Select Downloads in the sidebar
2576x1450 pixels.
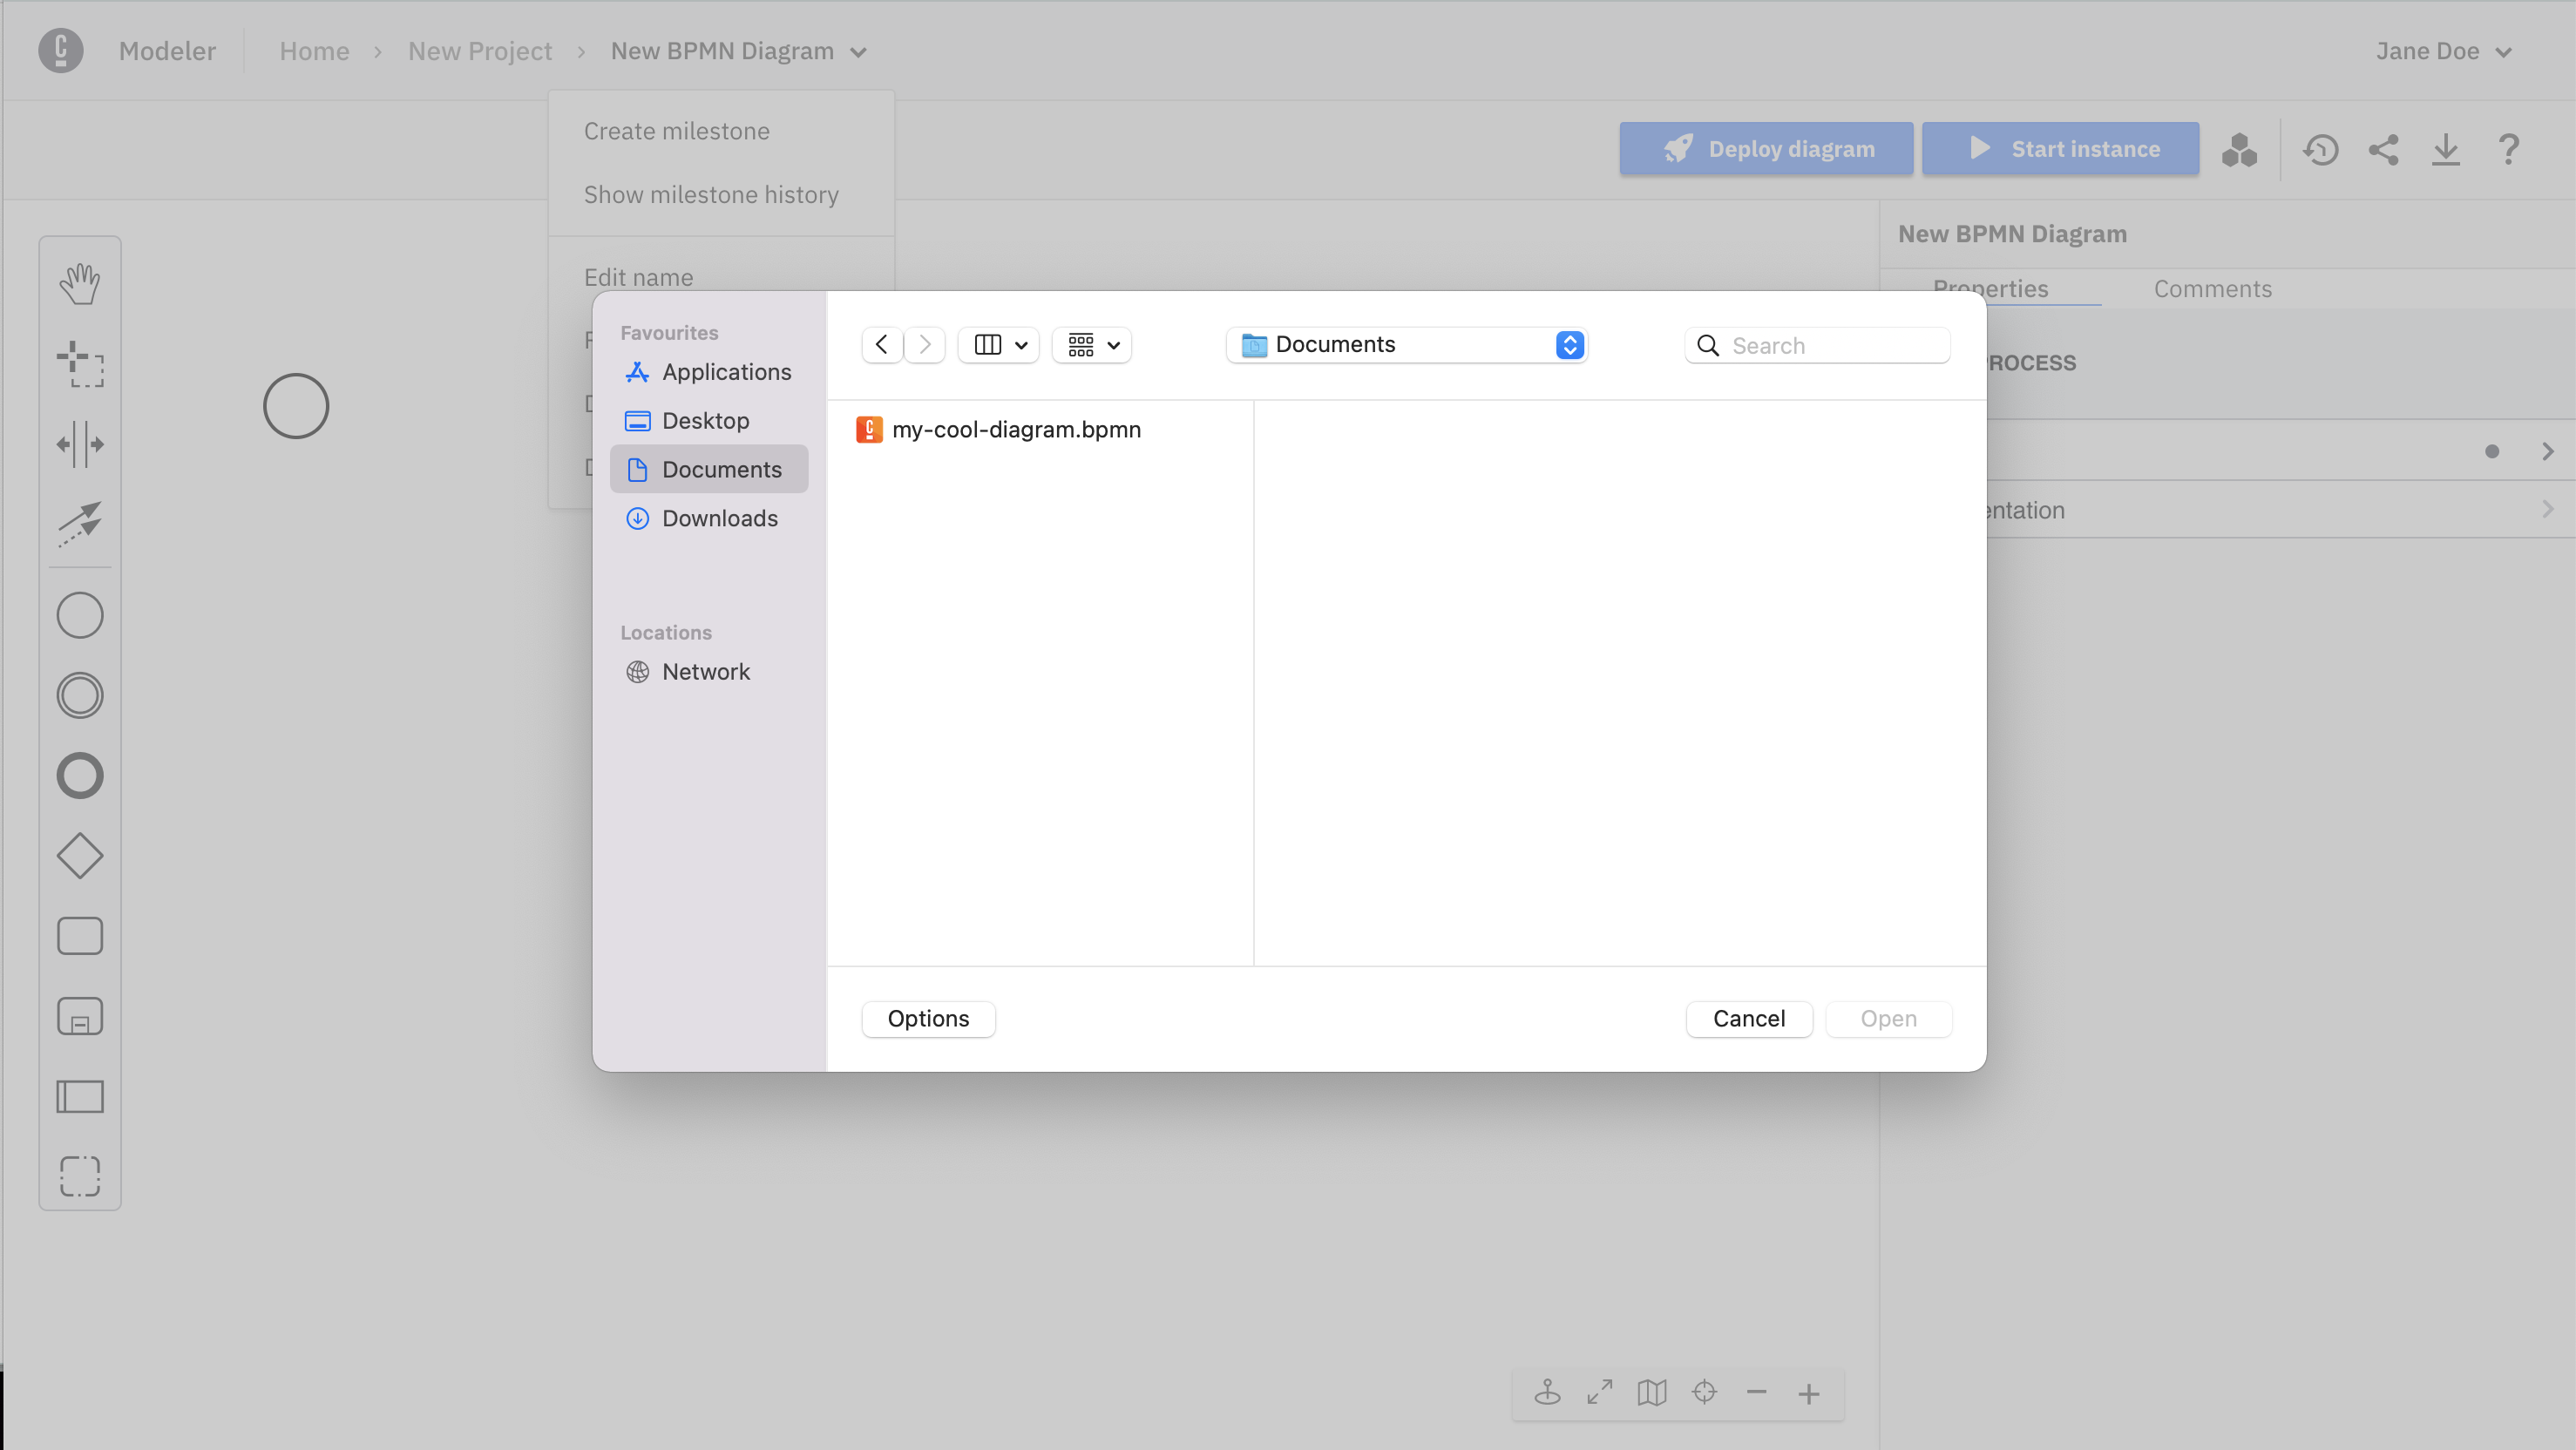point(719,518)
